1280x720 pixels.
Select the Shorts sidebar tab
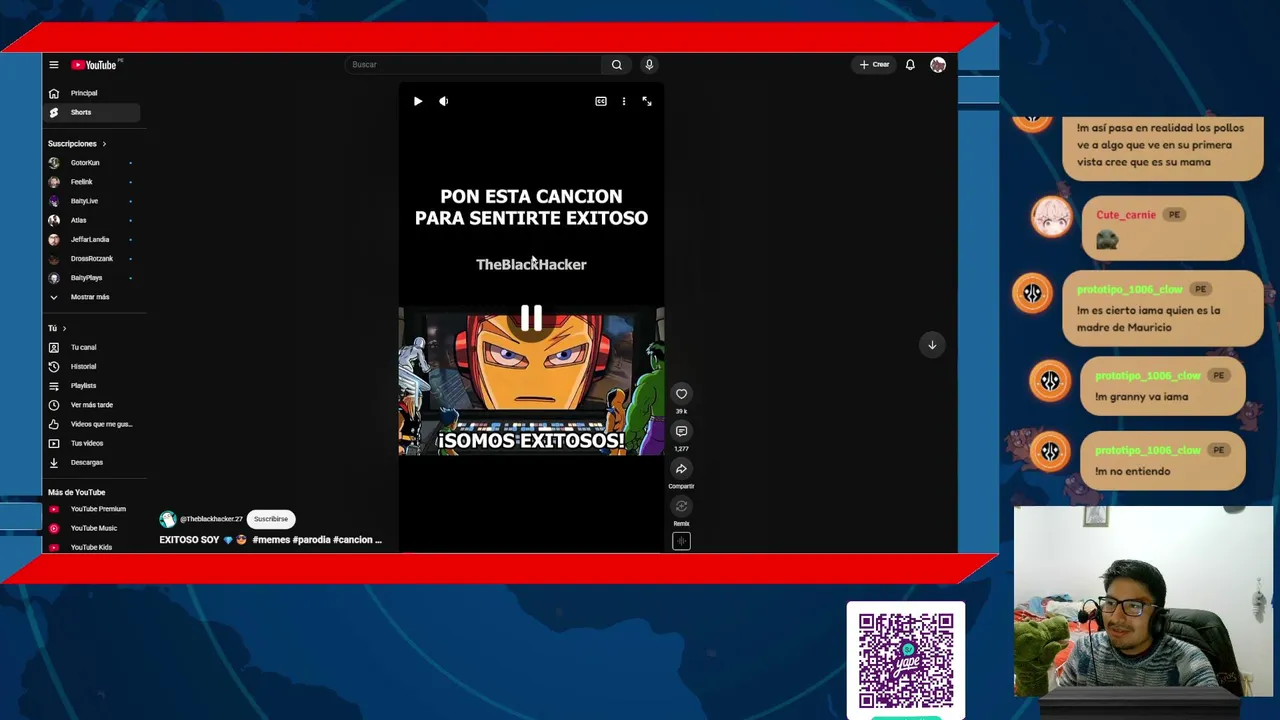point(93,112)
